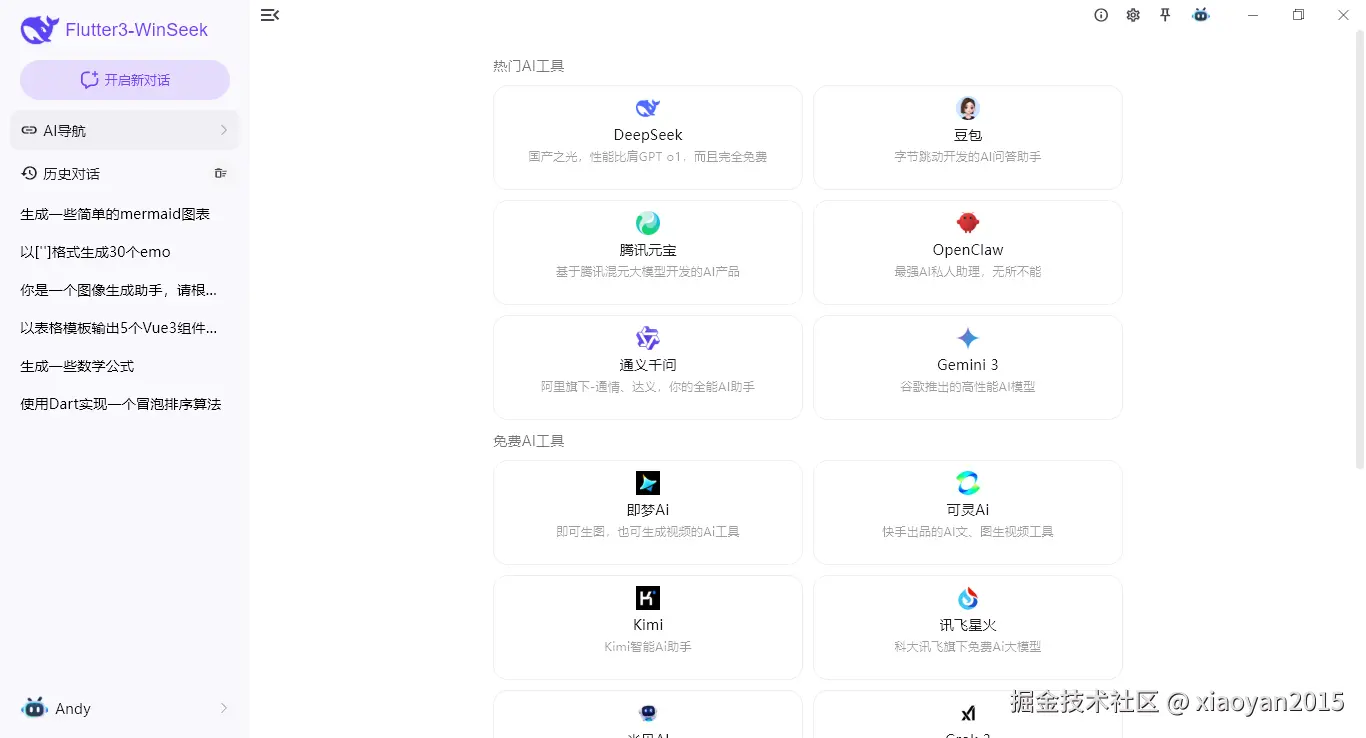Click the 即梦Ai tool icon

[x=647, y=482]
